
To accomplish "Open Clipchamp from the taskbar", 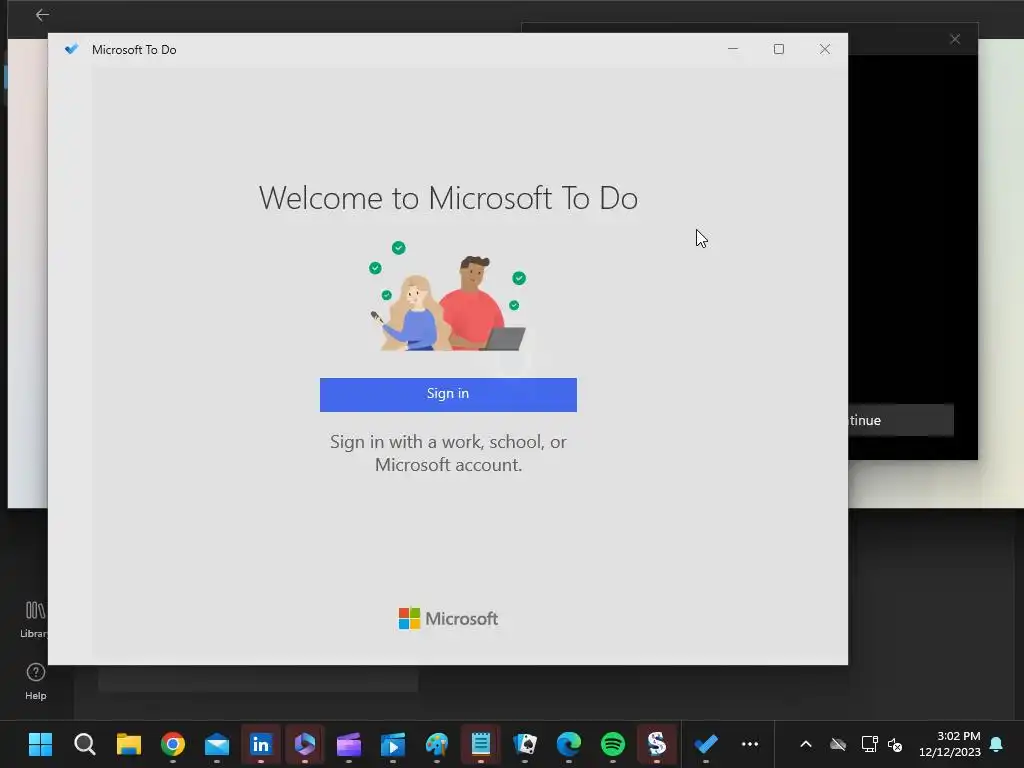I will [349, 744].
